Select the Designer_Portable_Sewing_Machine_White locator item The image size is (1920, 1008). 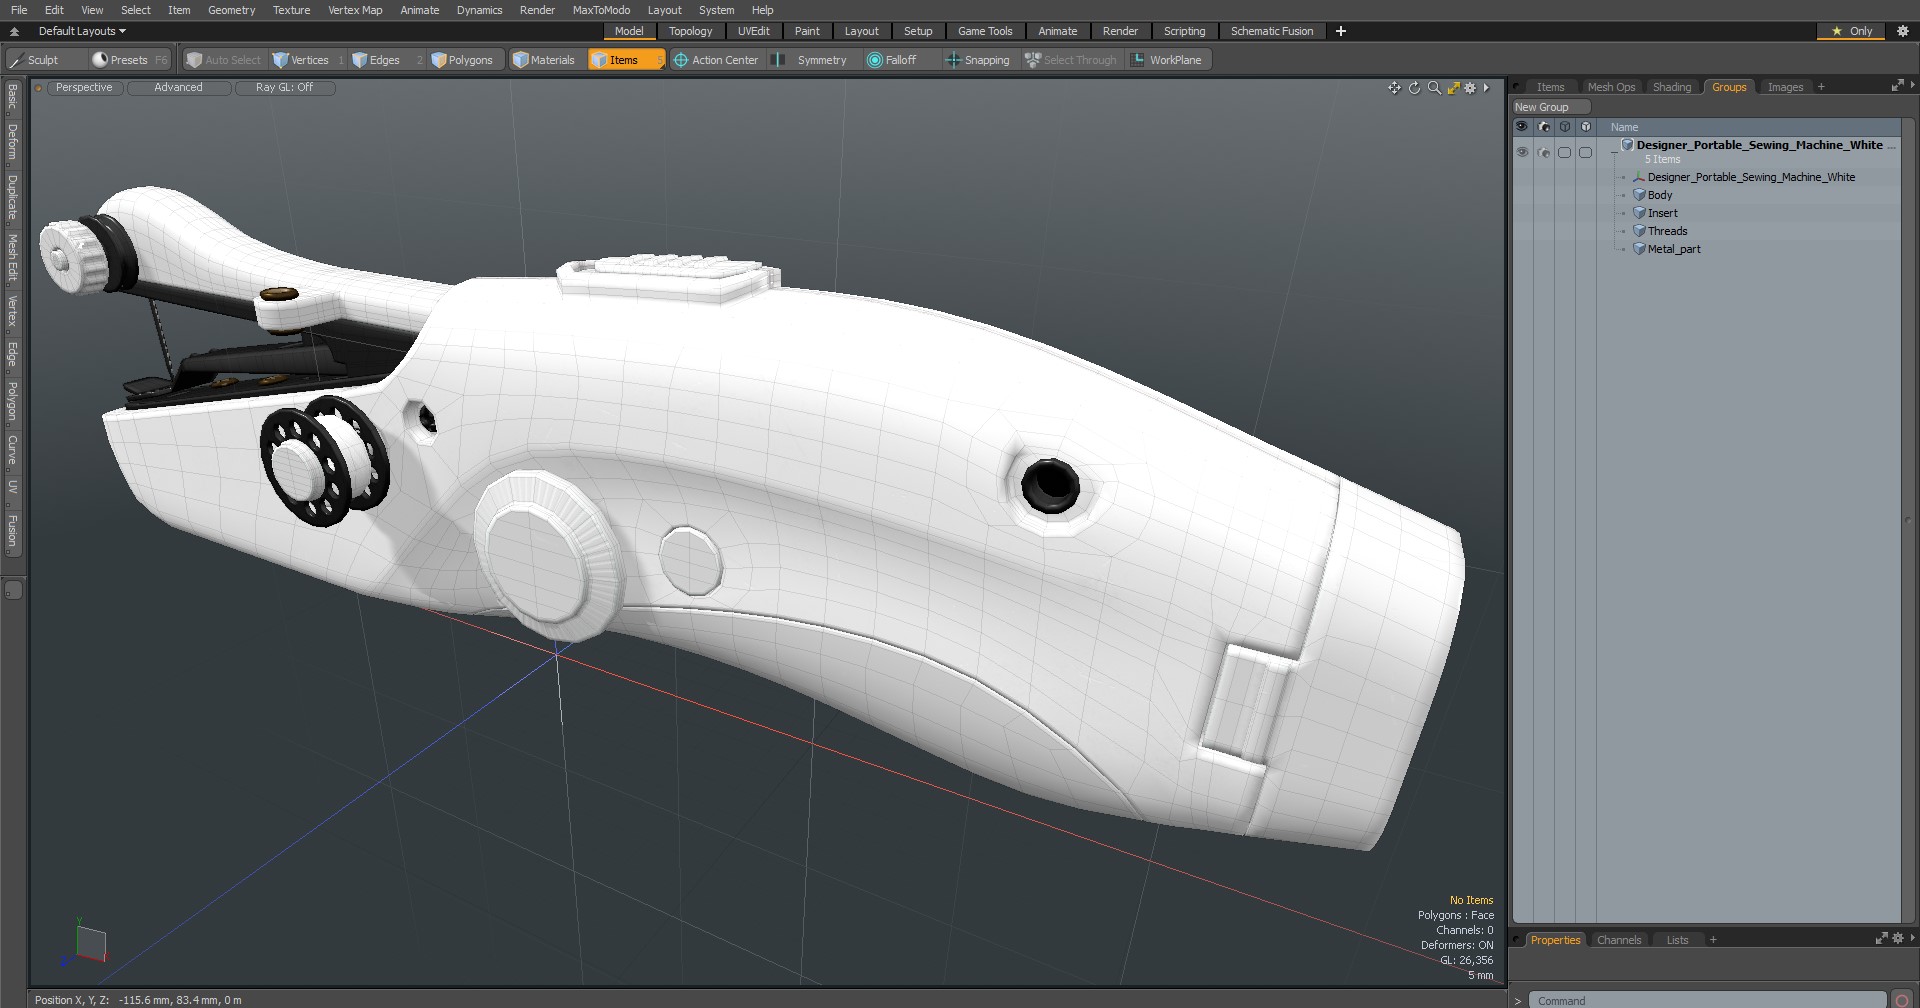coord(1751,177)
